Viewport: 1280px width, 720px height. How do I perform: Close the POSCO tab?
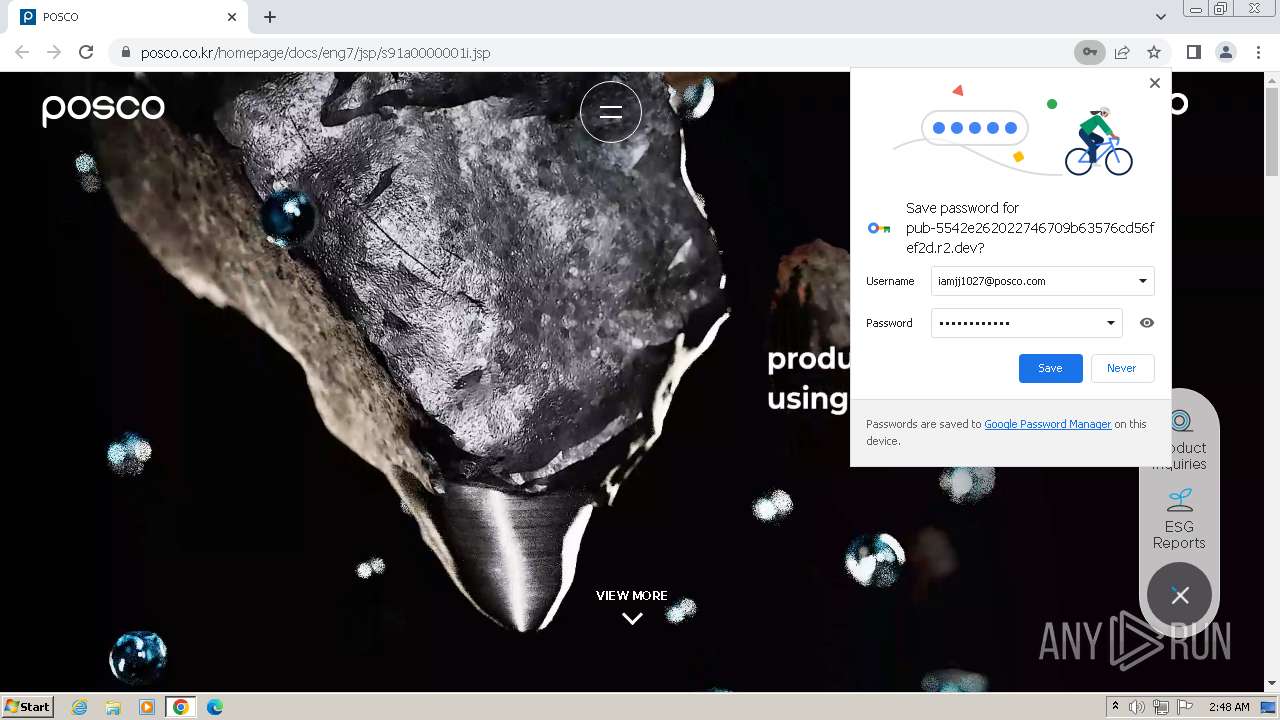[232, 17]
